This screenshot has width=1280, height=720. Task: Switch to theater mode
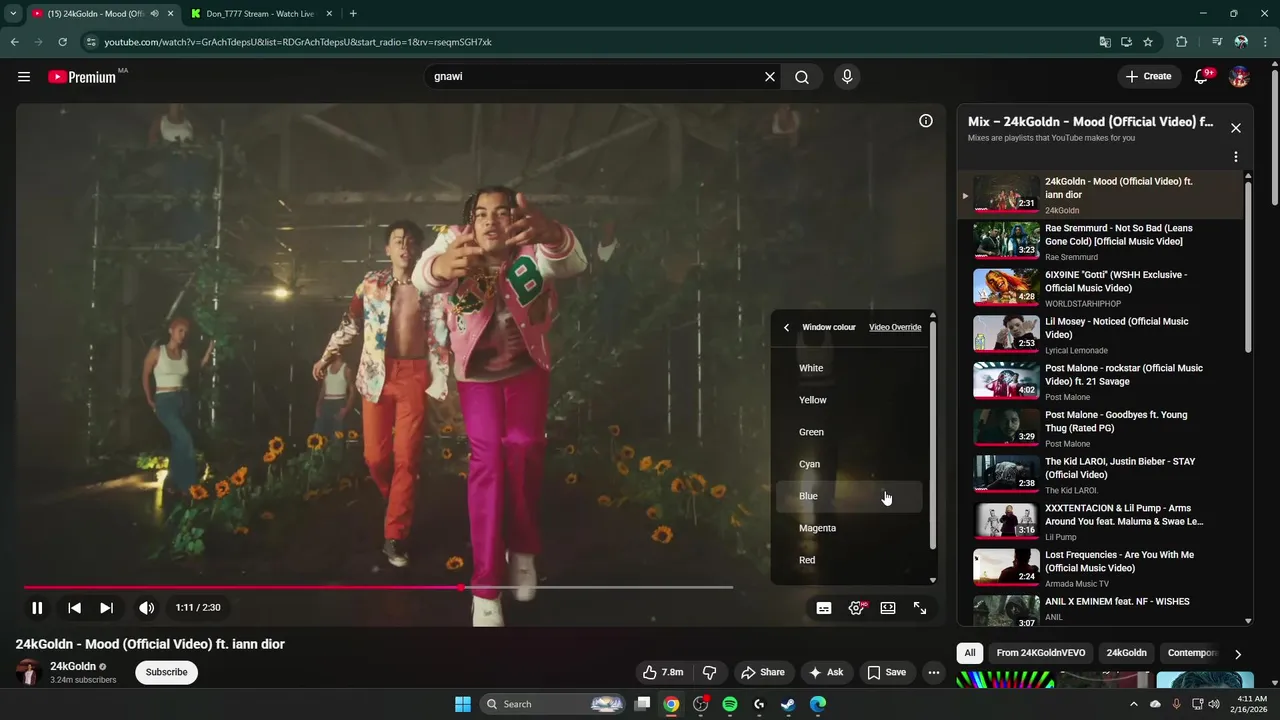tap(888, 608)
